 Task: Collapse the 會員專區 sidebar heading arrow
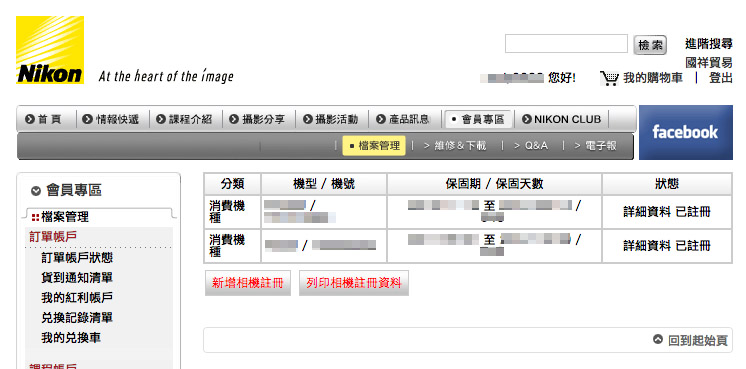pyautogui.click(x=36, y=191)
